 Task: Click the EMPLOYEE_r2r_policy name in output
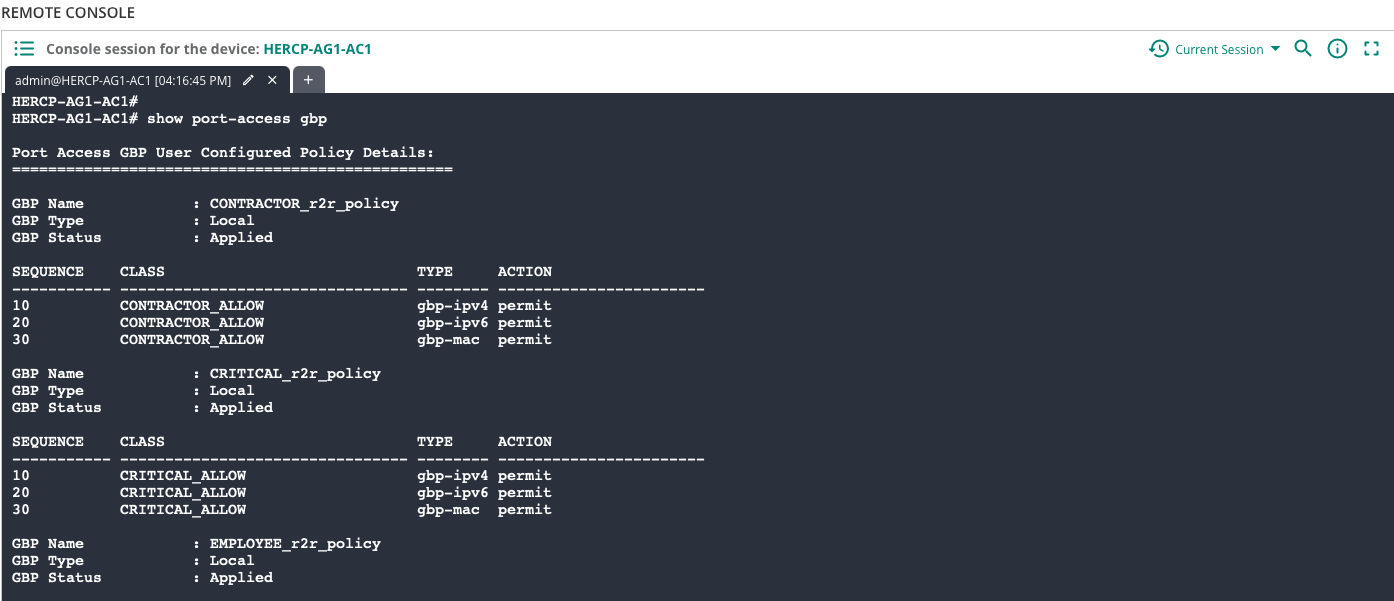(x=295, y=544)
